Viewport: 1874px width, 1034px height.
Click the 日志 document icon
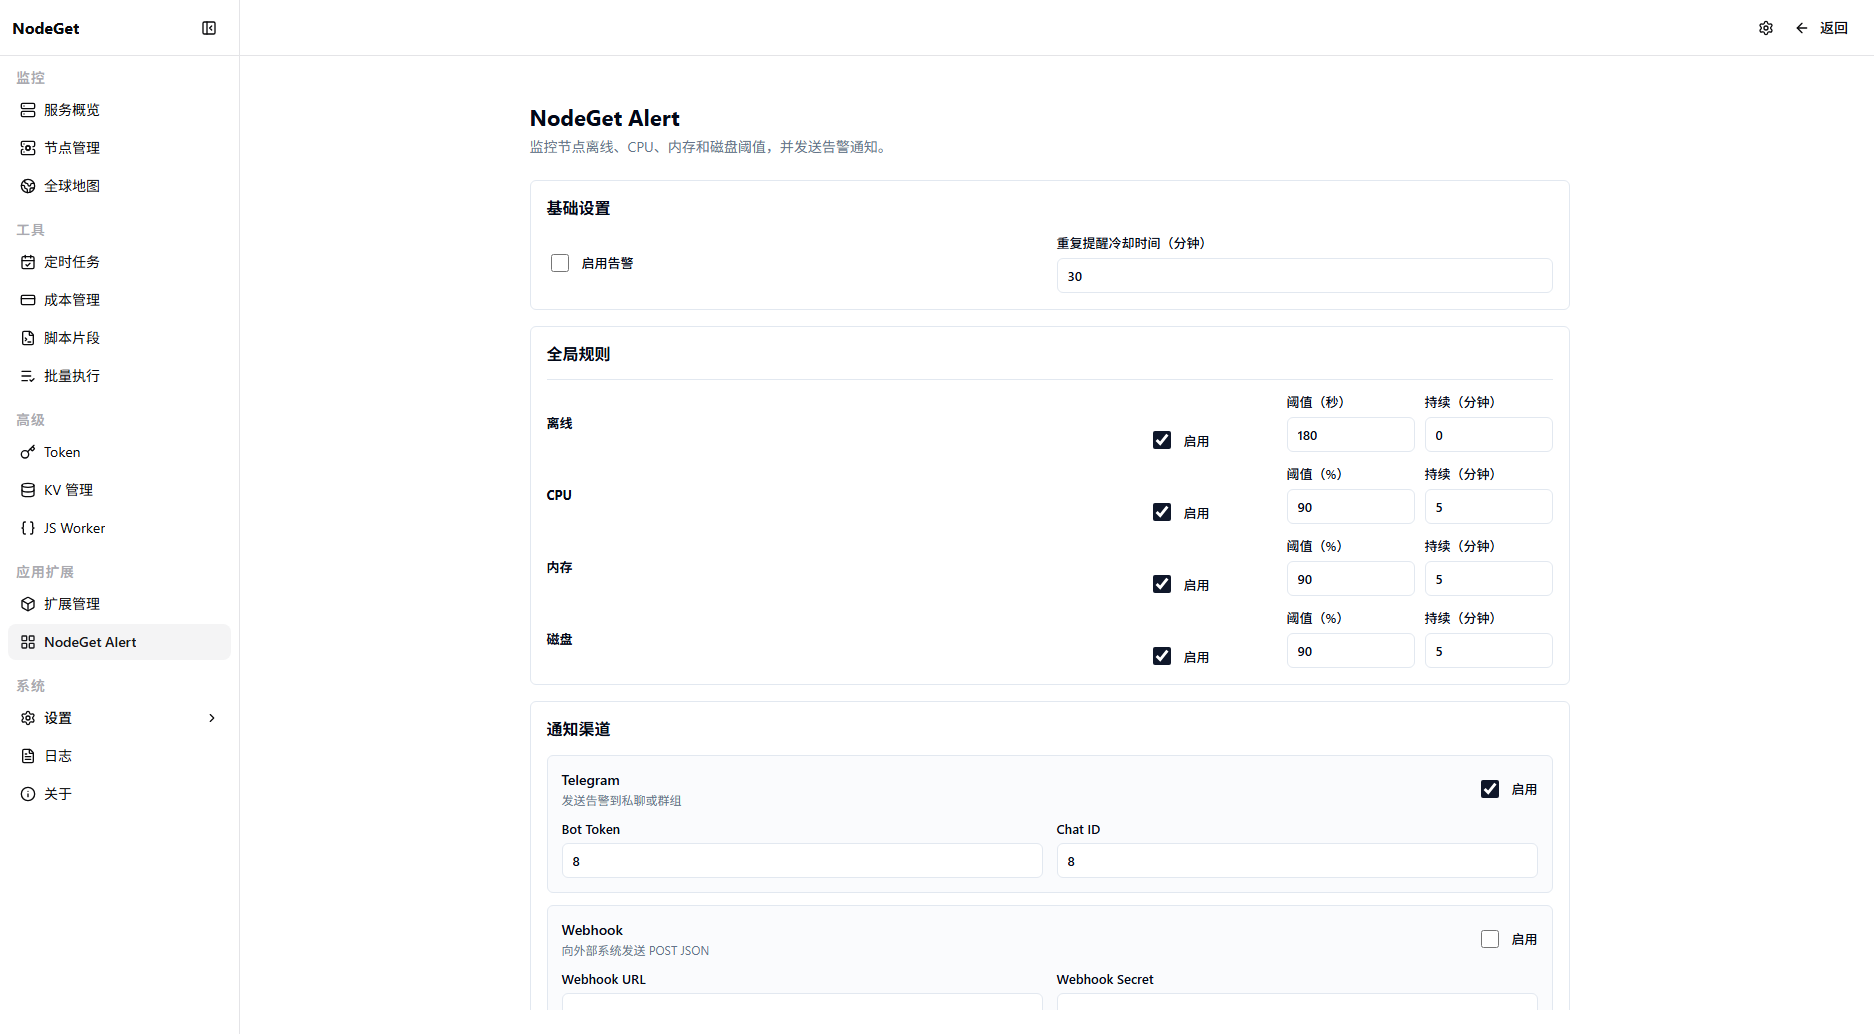click(28, 756)
